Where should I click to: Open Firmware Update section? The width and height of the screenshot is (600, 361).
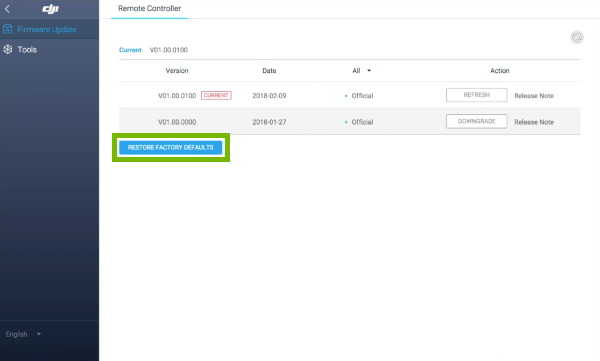tap(49, 29)
